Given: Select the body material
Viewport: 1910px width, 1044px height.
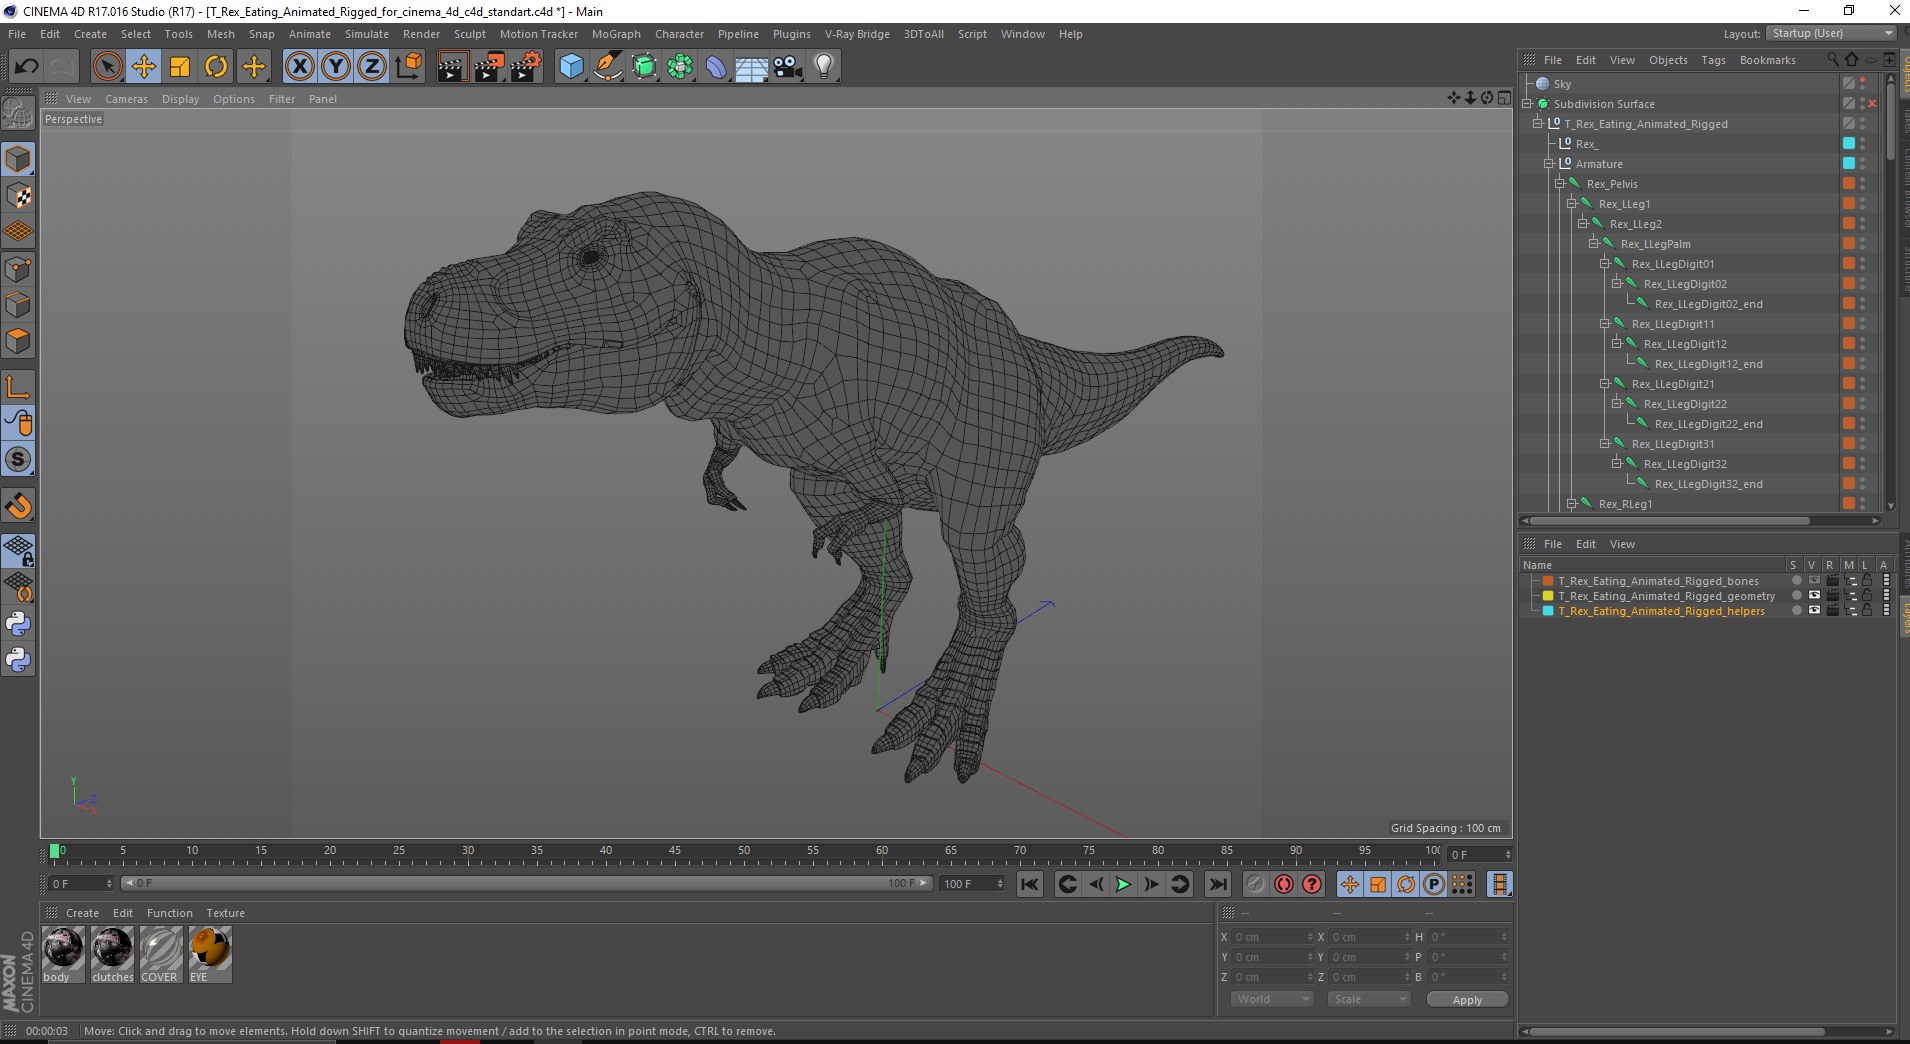Looking at the screenshot, I should tap(62, 954).
